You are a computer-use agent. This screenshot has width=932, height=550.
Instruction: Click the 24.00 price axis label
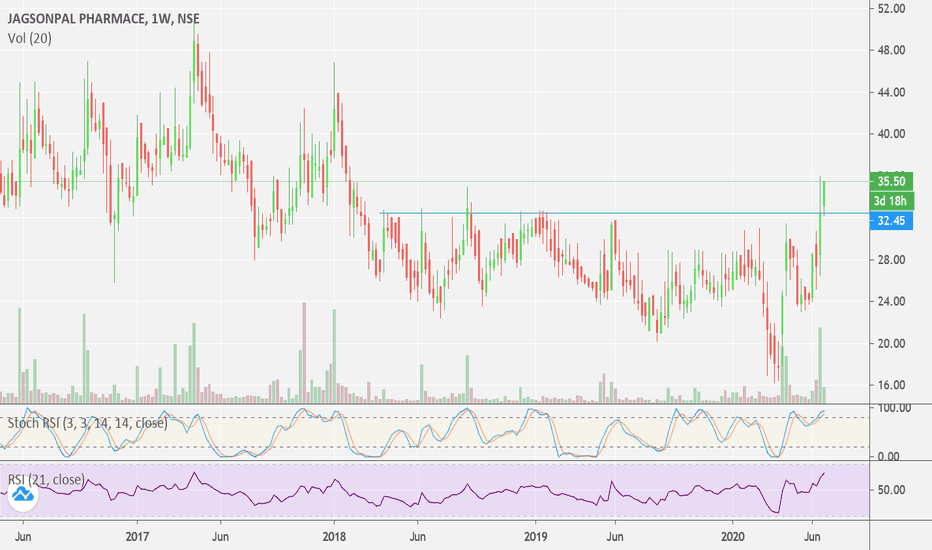click(x=891, y=301)
